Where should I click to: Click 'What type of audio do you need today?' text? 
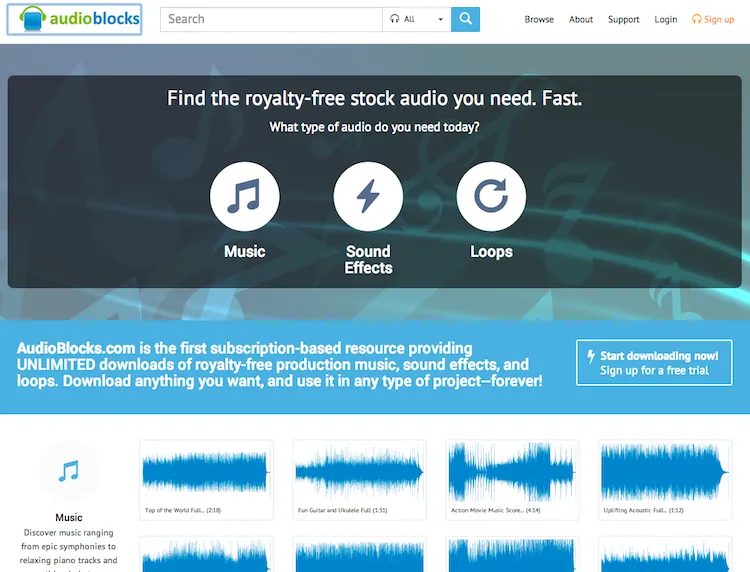pos(374,127)
